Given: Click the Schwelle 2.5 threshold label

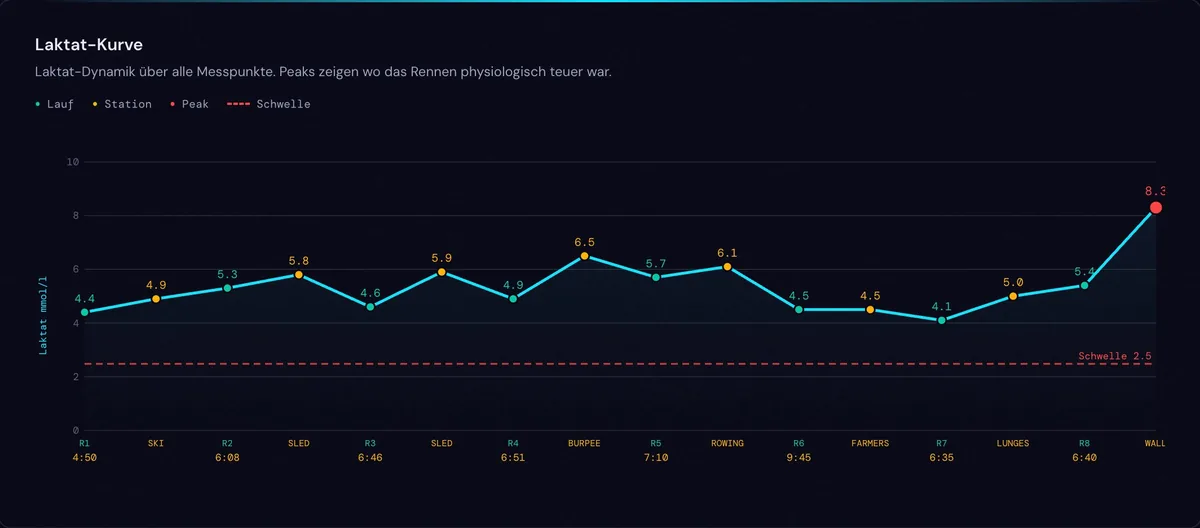Looking at the screenshot, I should tap(1115, 356).
